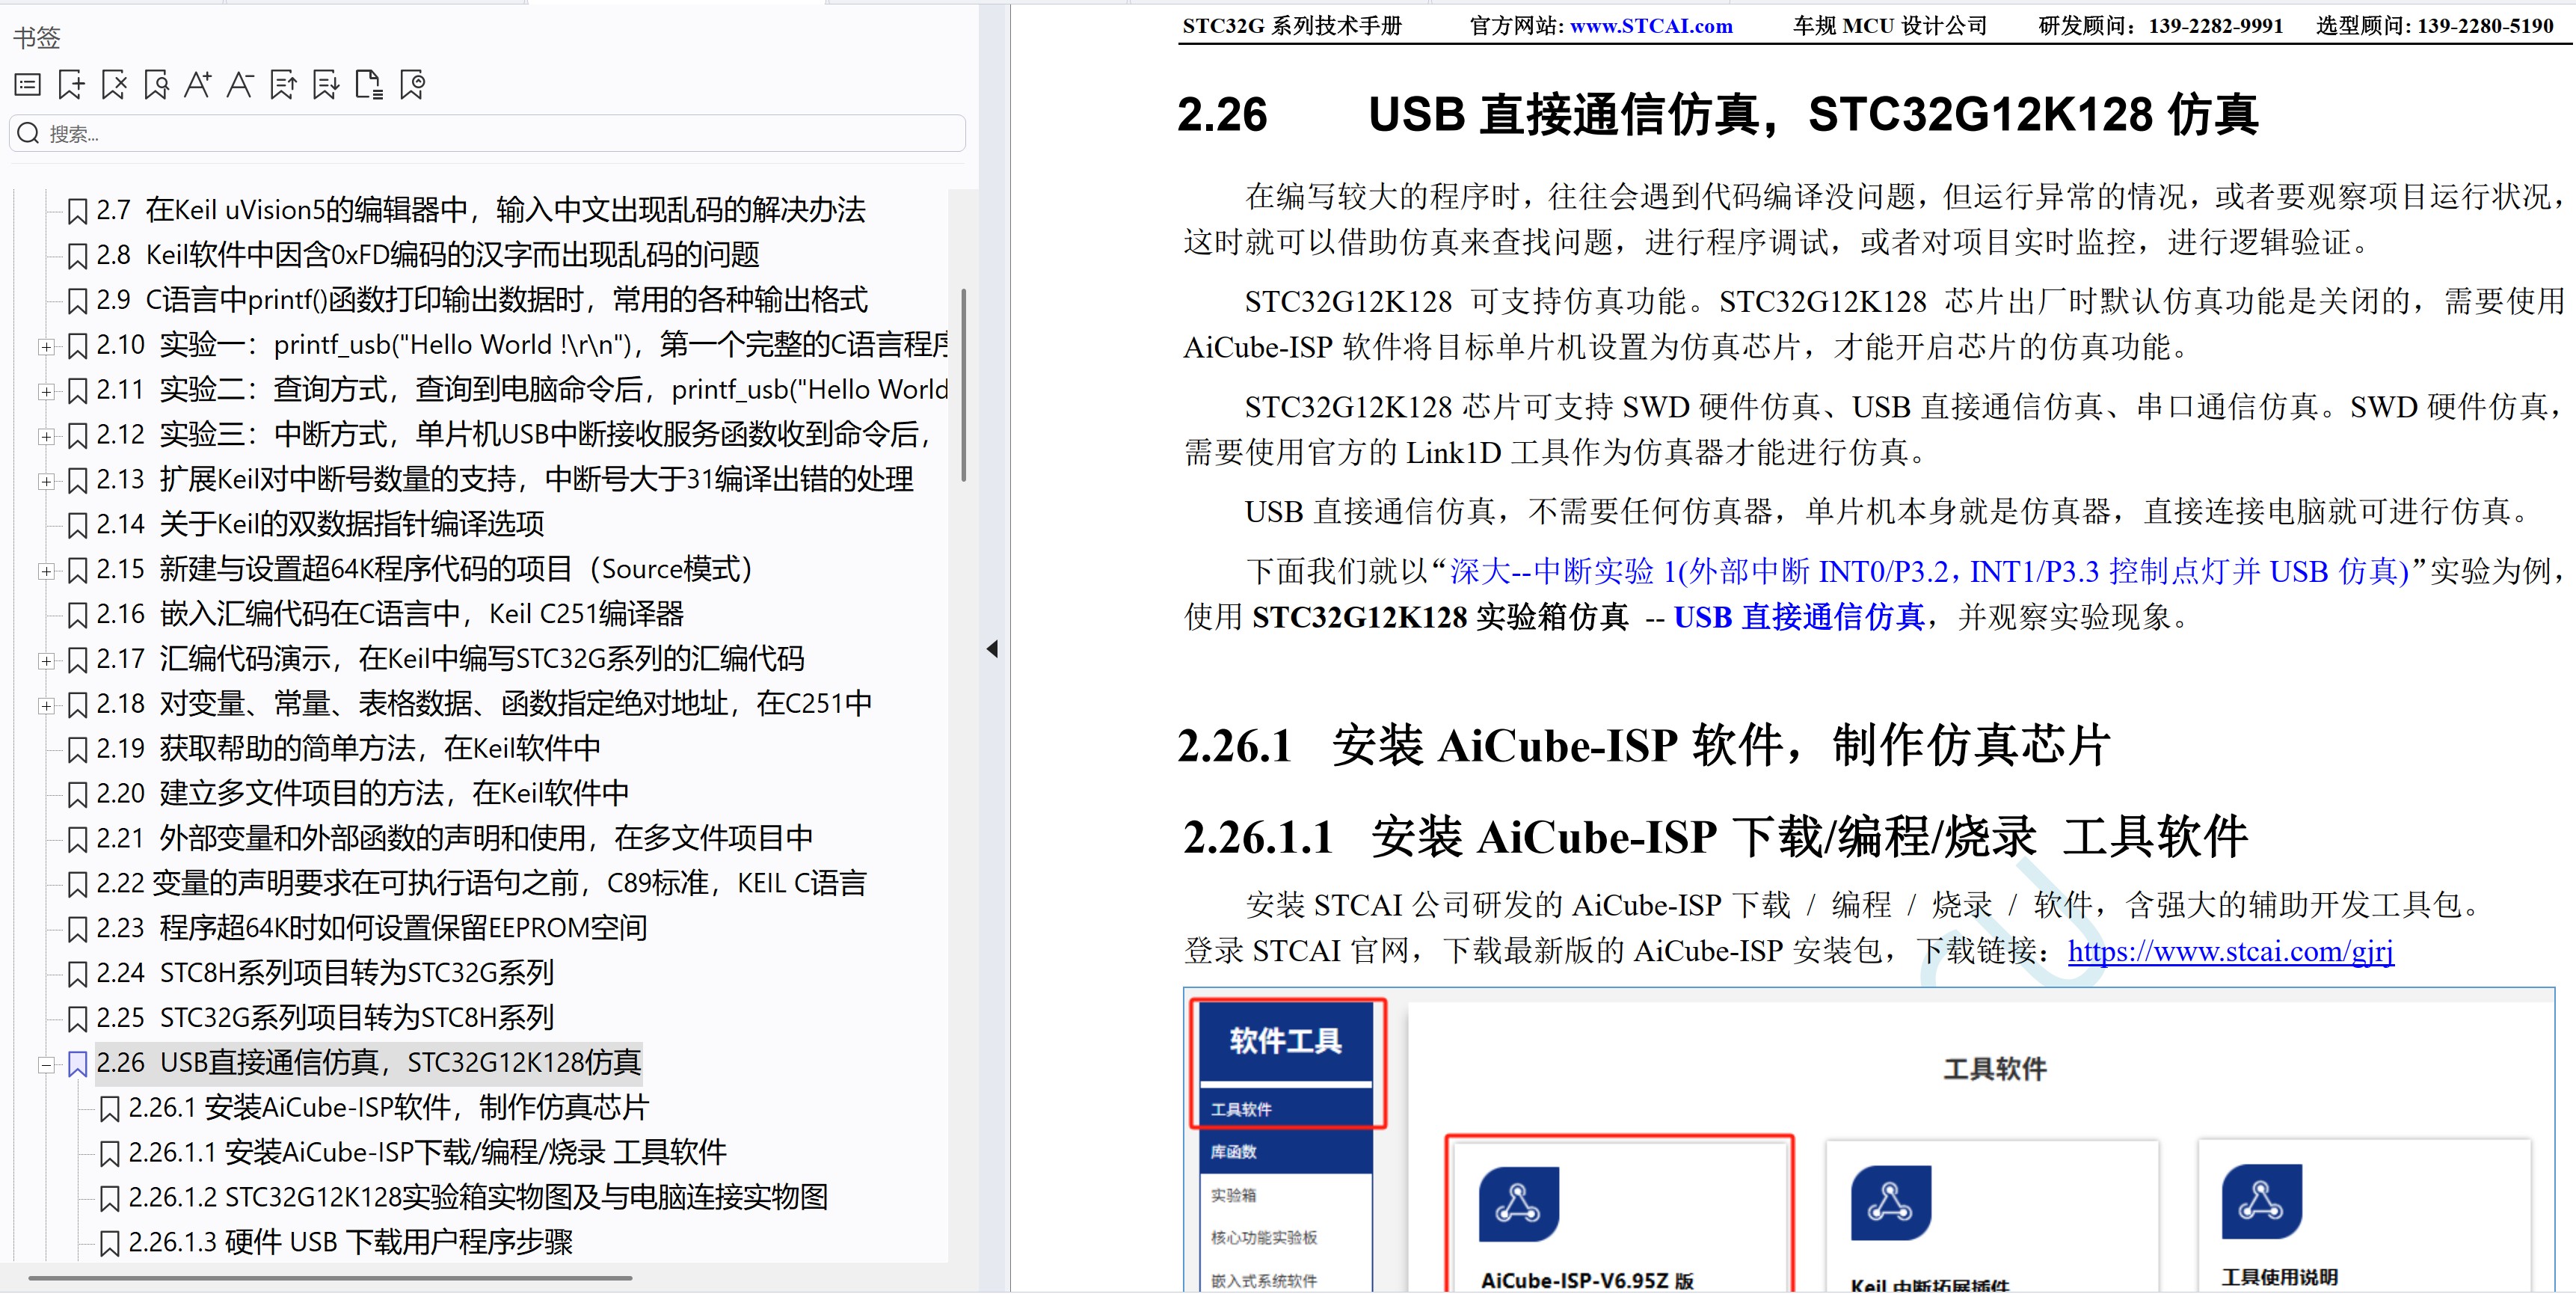Click the blue bookmark icon beside entry 2.26
The height and width of the screenshot is (1294, 2576).
77,1064
